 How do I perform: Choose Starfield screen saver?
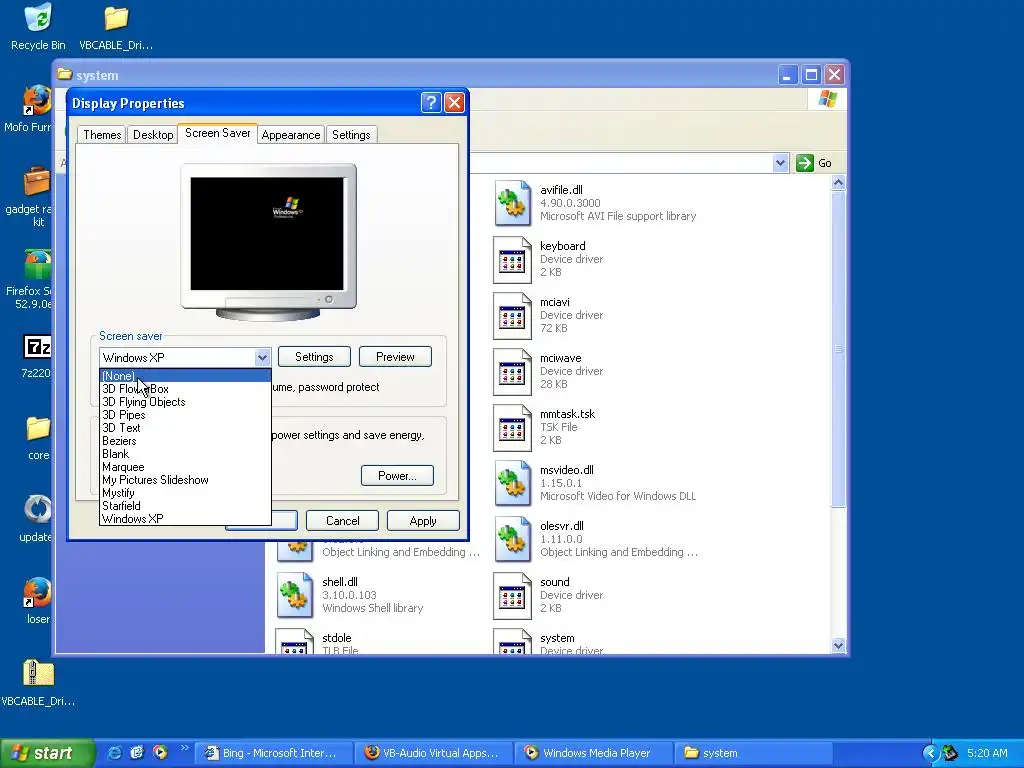click(x=185, y=505)
